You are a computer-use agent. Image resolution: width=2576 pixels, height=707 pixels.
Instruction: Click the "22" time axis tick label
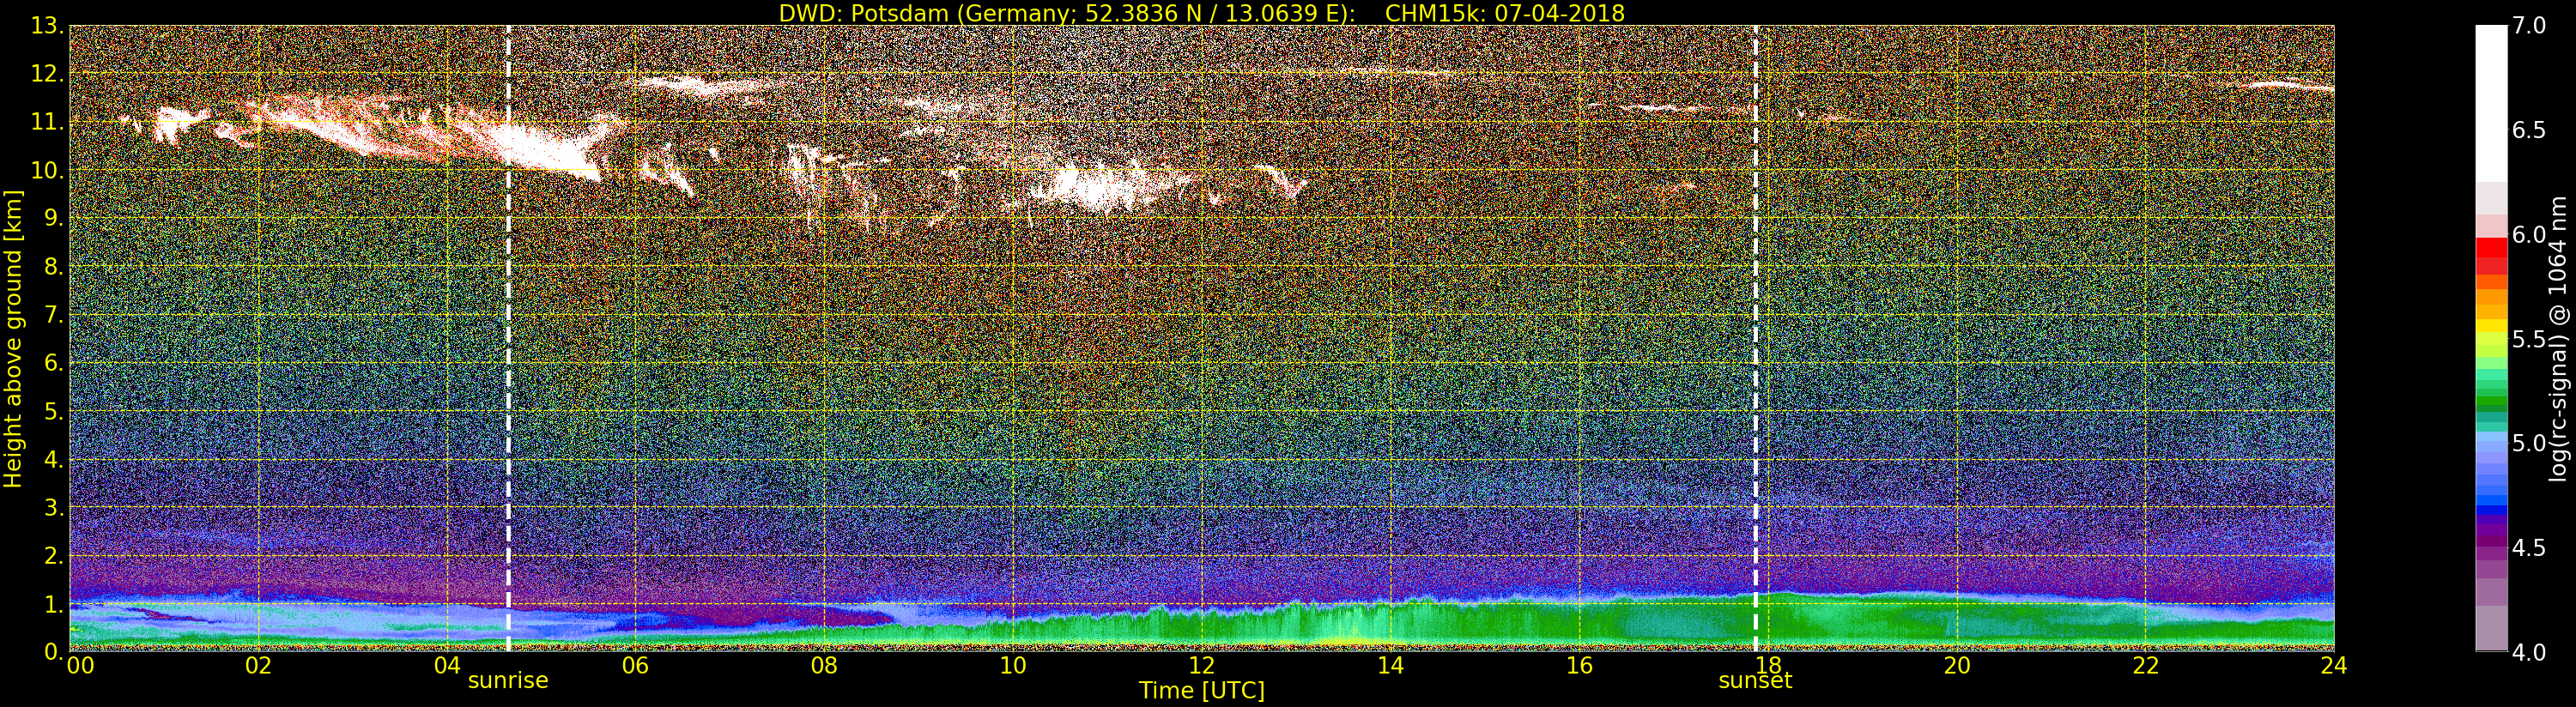[2146, 666]
